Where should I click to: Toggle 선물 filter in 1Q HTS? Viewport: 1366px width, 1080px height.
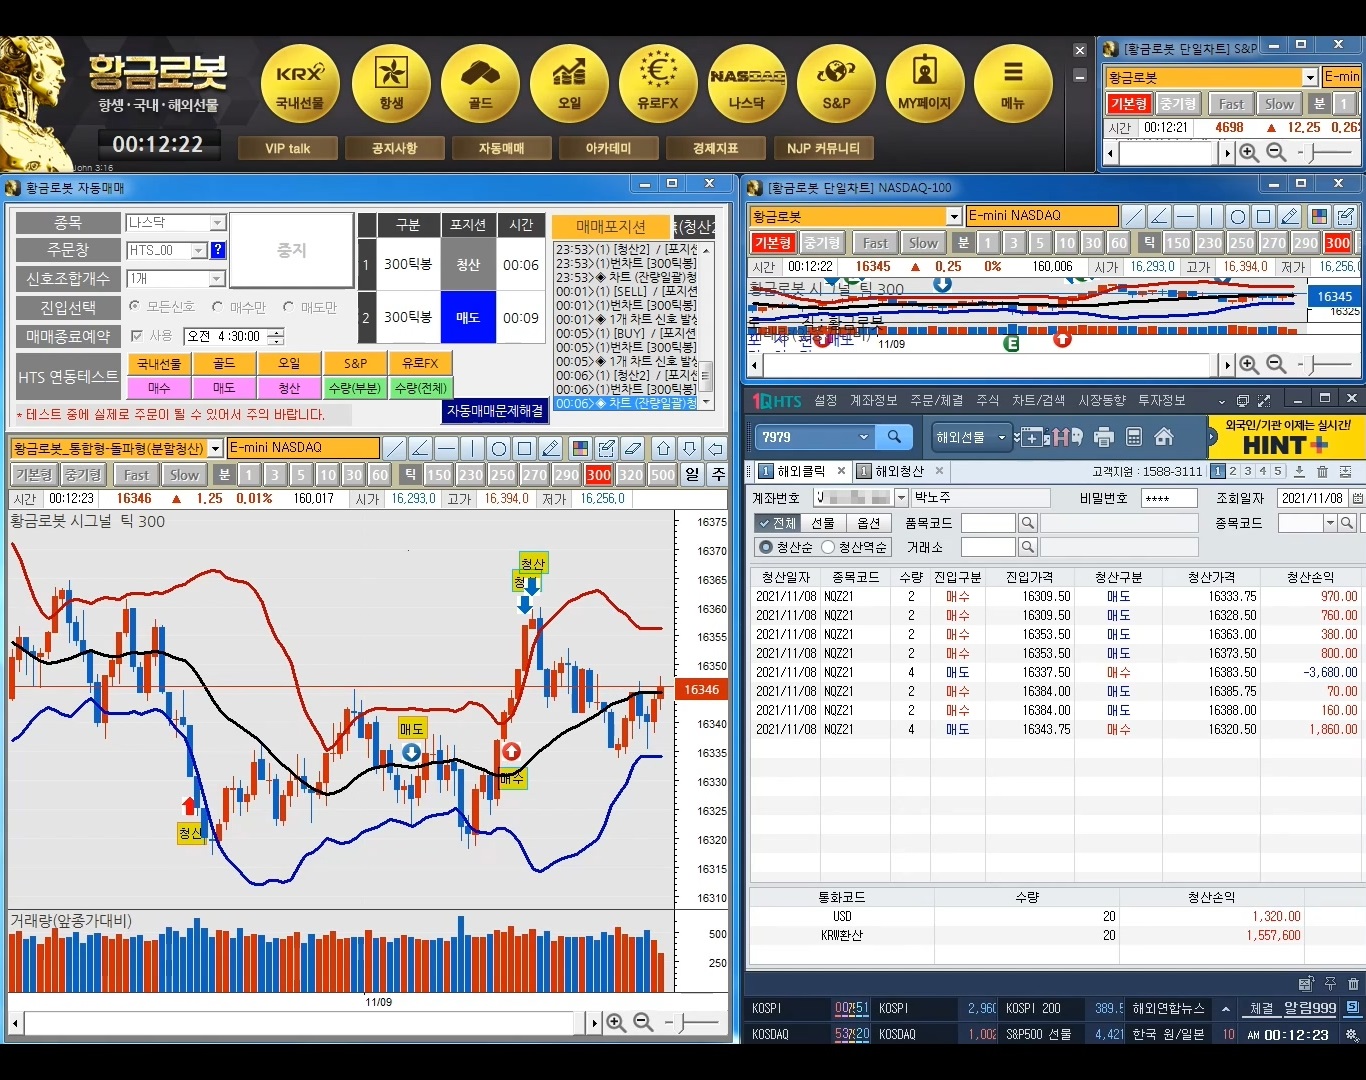pyautogui.click(x=823, y=523)
